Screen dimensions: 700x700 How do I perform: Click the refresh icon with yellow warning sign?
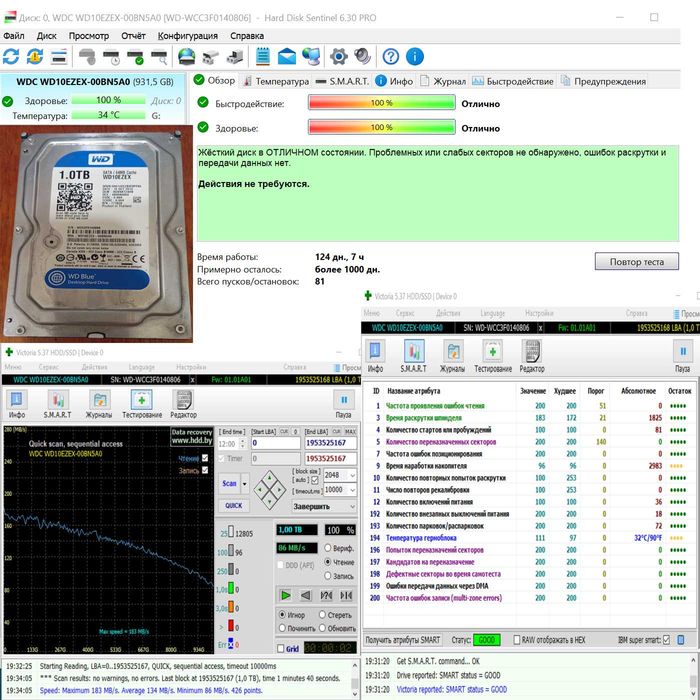(35, 57)
